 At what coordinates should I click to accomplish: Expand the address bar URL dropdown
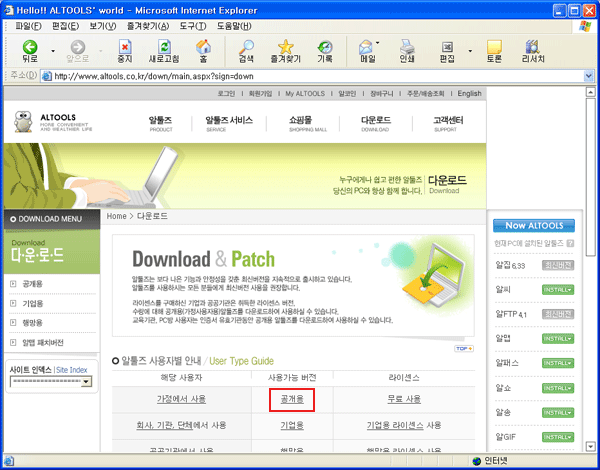pyautogui.click(x=589, y=76)
